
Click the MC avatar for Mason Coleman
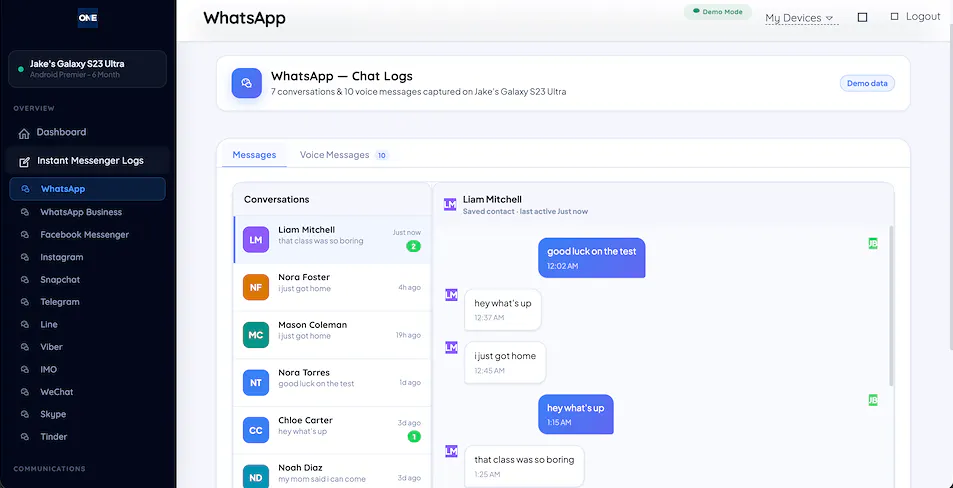pos(256,335)
